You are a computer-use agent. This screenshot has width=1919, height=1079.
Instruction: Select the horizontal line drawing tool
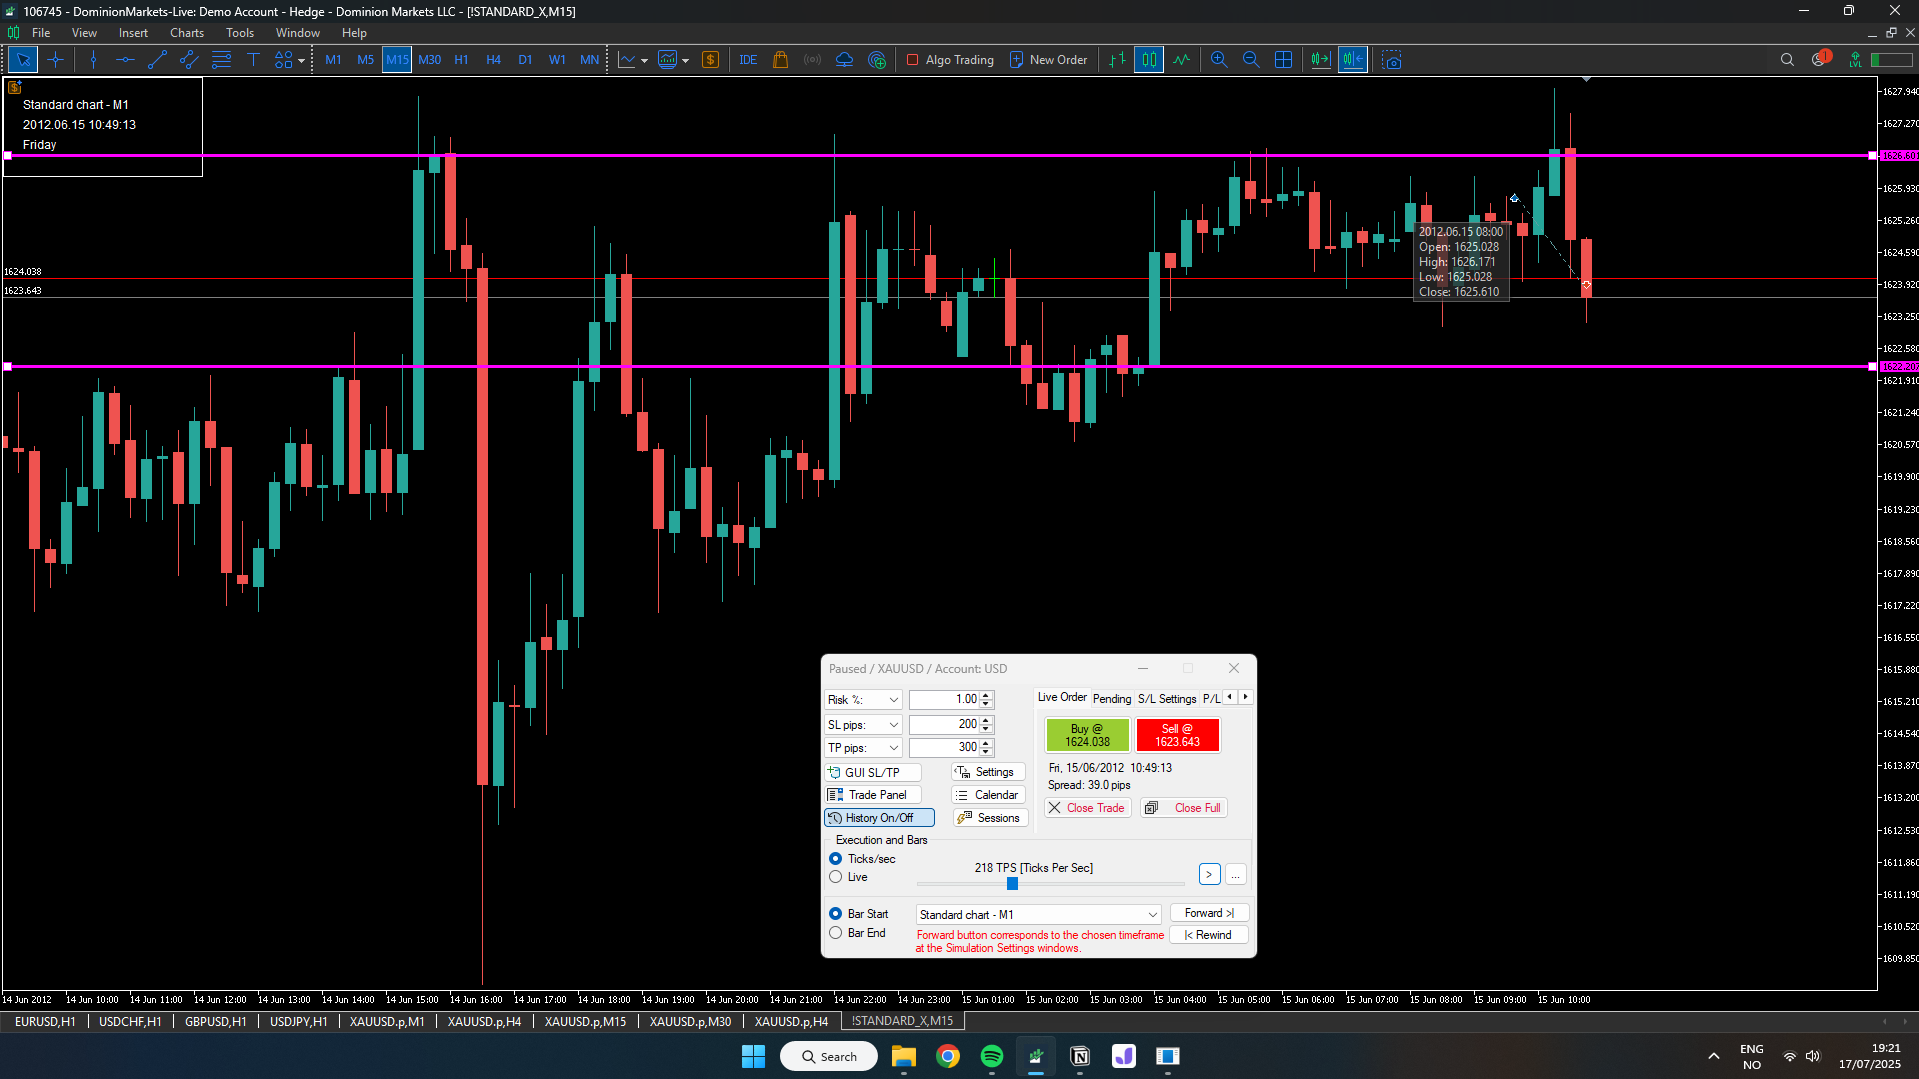[125, 60]
